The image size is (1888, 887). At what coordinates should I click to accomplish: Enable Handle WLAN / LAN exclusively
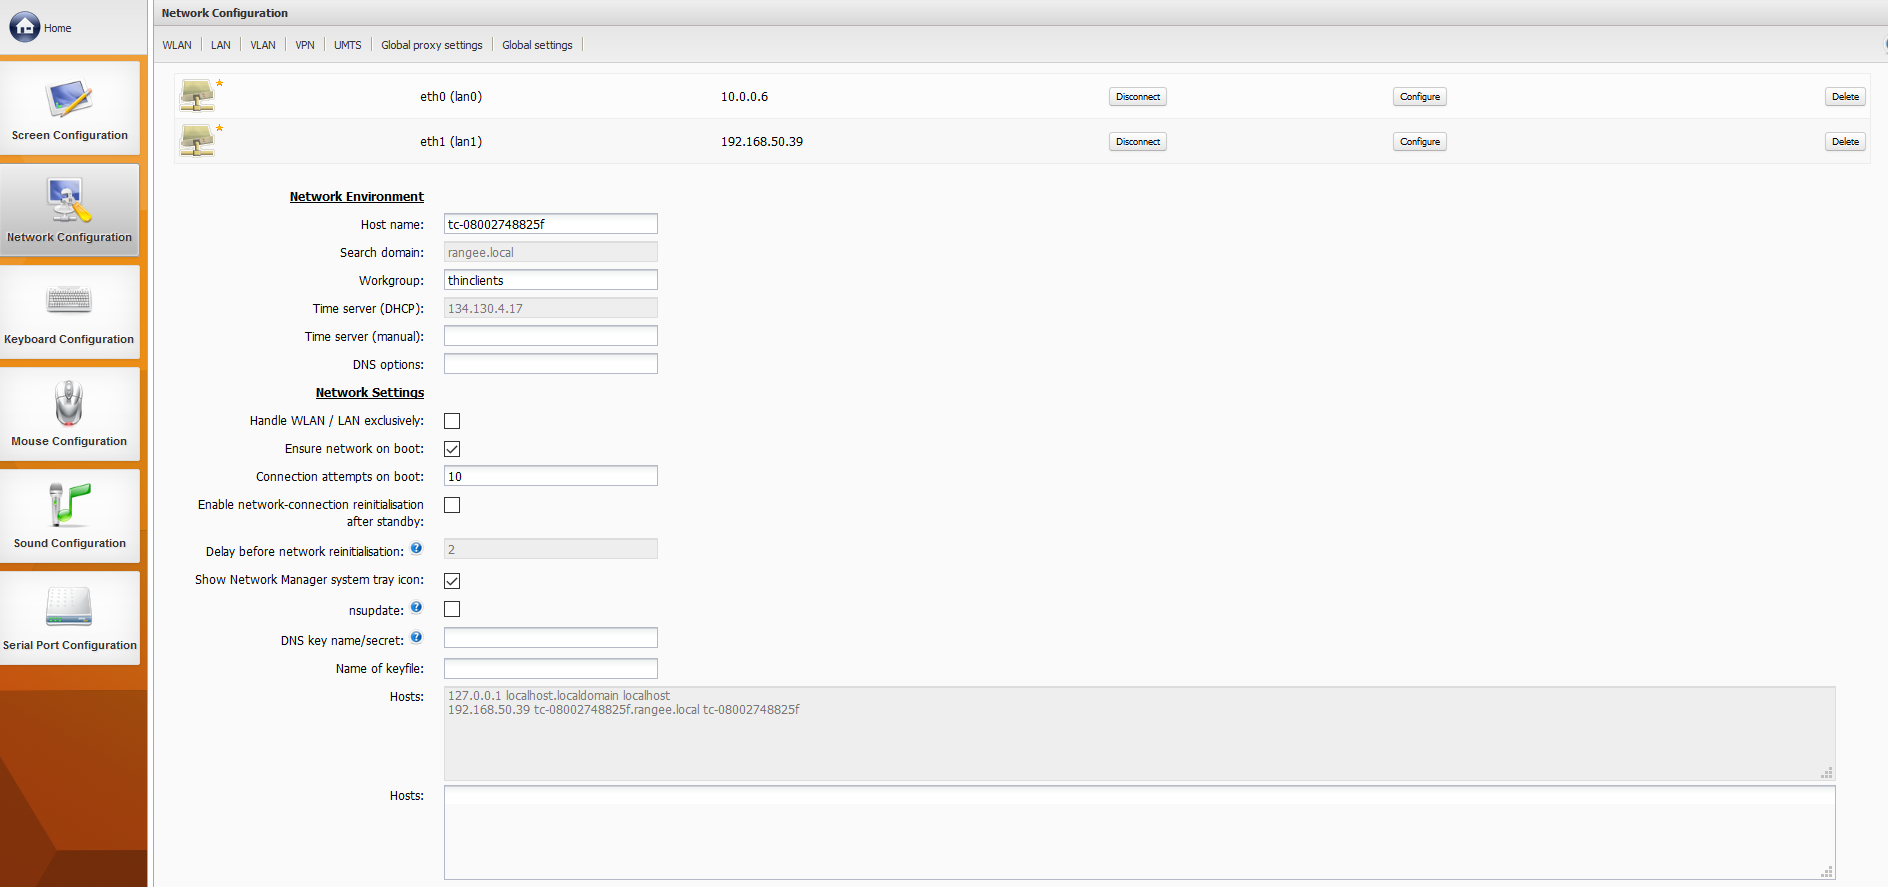pos(452,421)
